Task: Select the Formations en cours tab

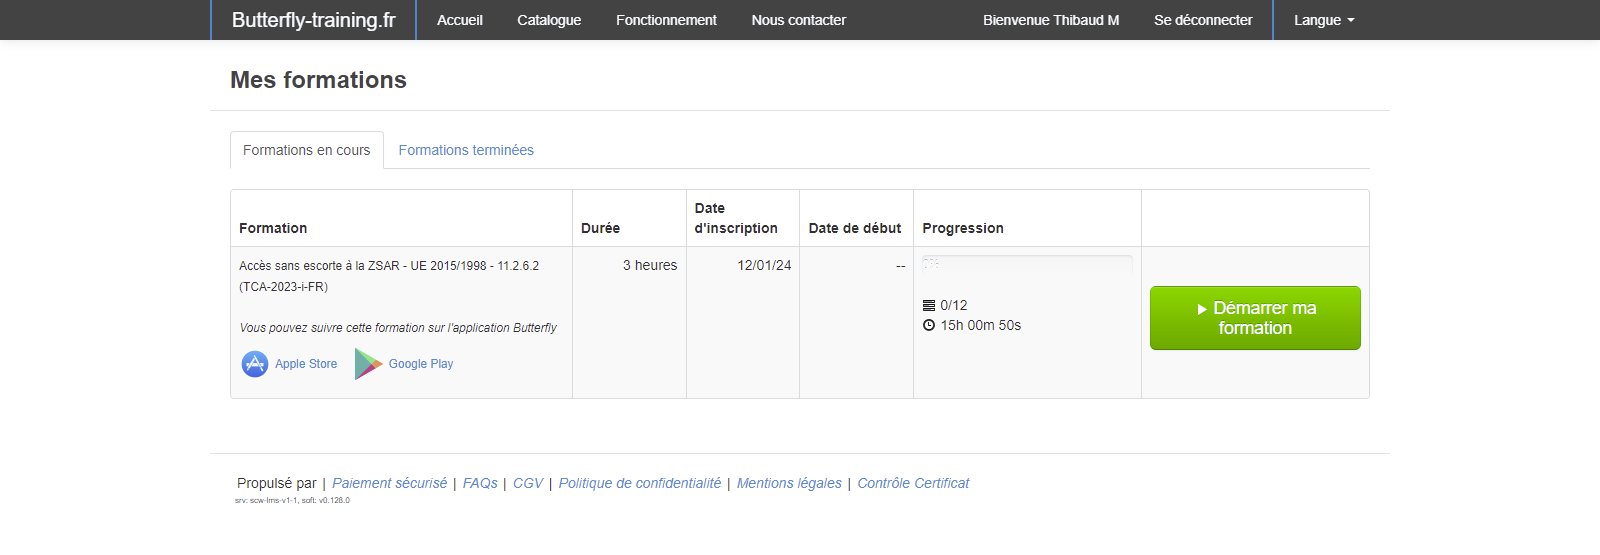Action: point(306,150)
